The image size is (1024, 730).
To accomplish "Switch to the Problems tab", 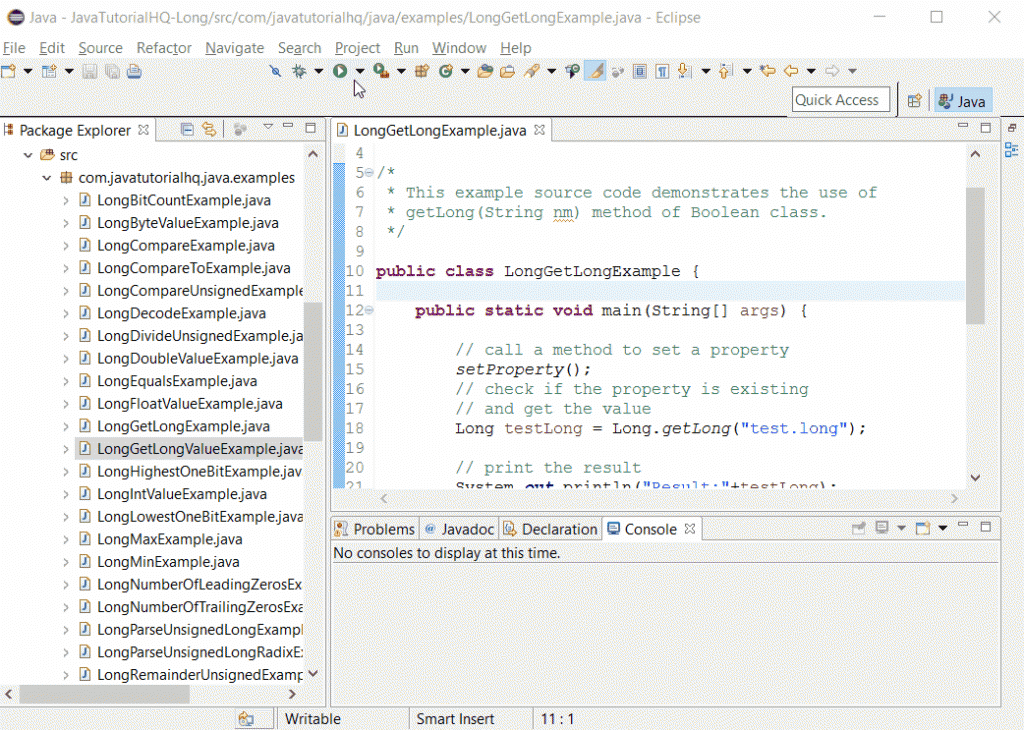I will pyautogui.click(x=384, y=528).
